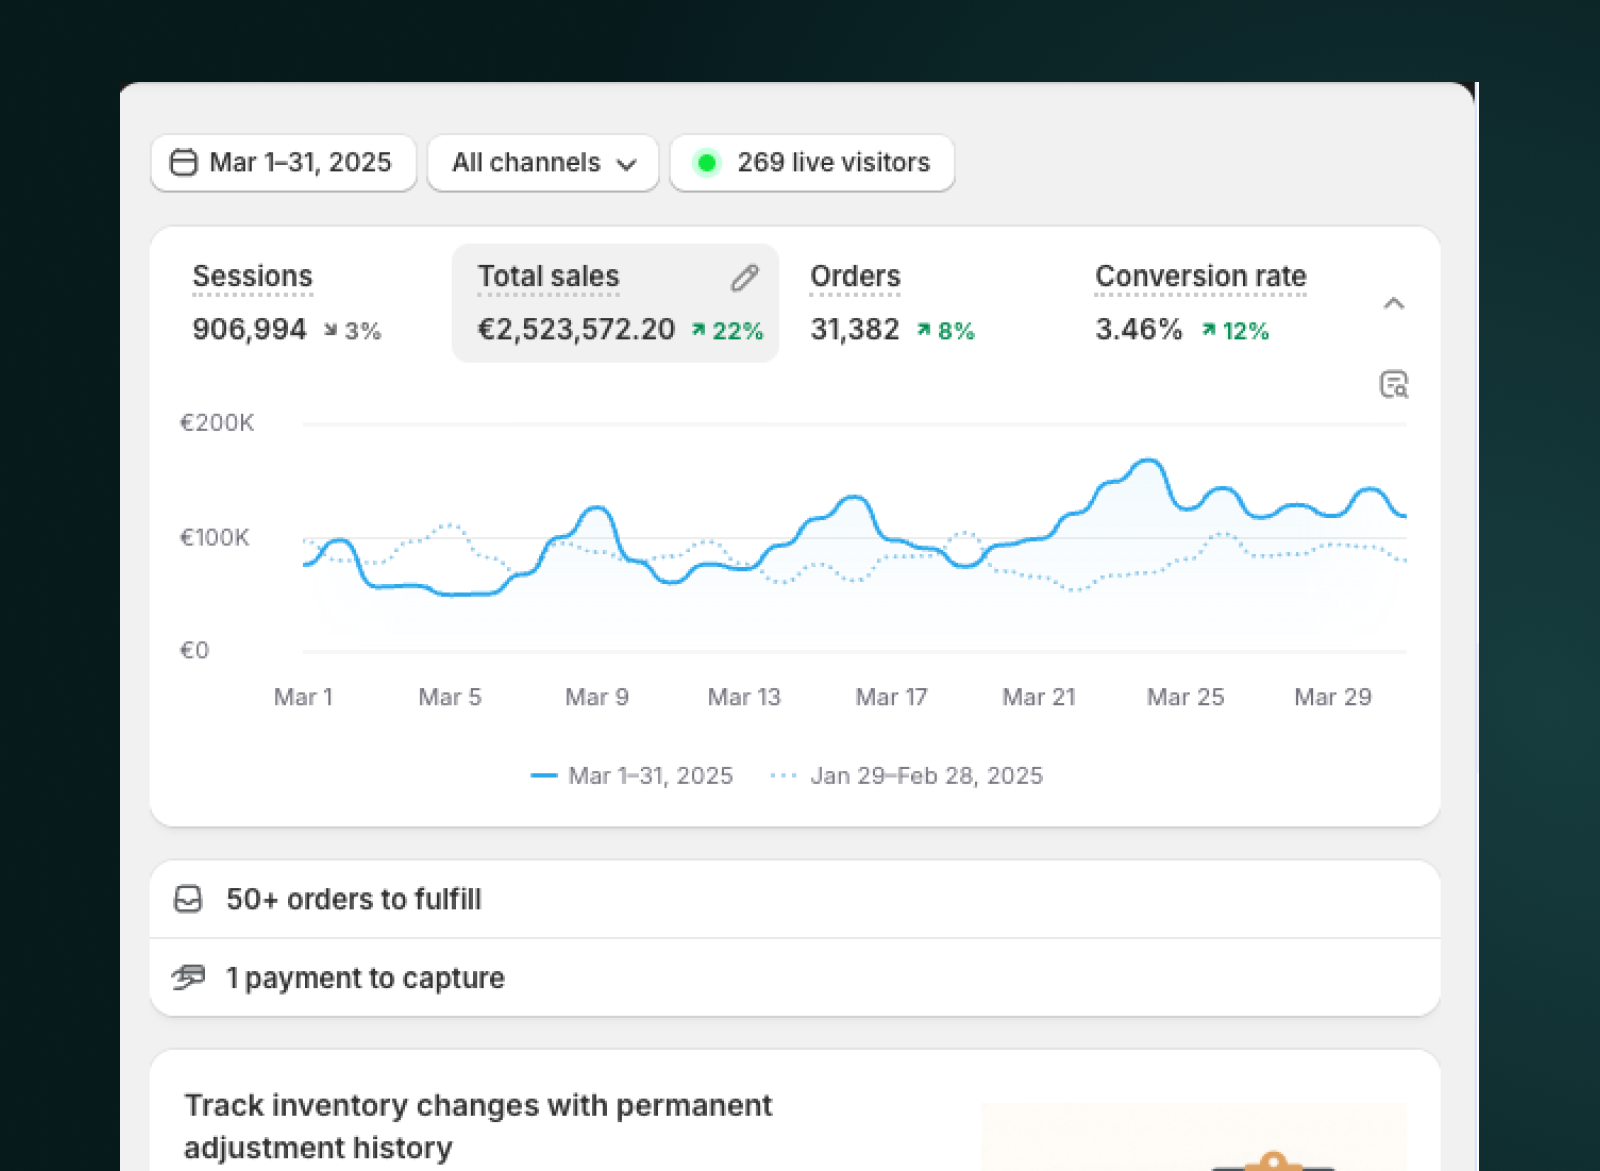The image size is (1600, 1171).
Task: Click the 8% increase indicator for Orders
Action: tap(946, 330)
